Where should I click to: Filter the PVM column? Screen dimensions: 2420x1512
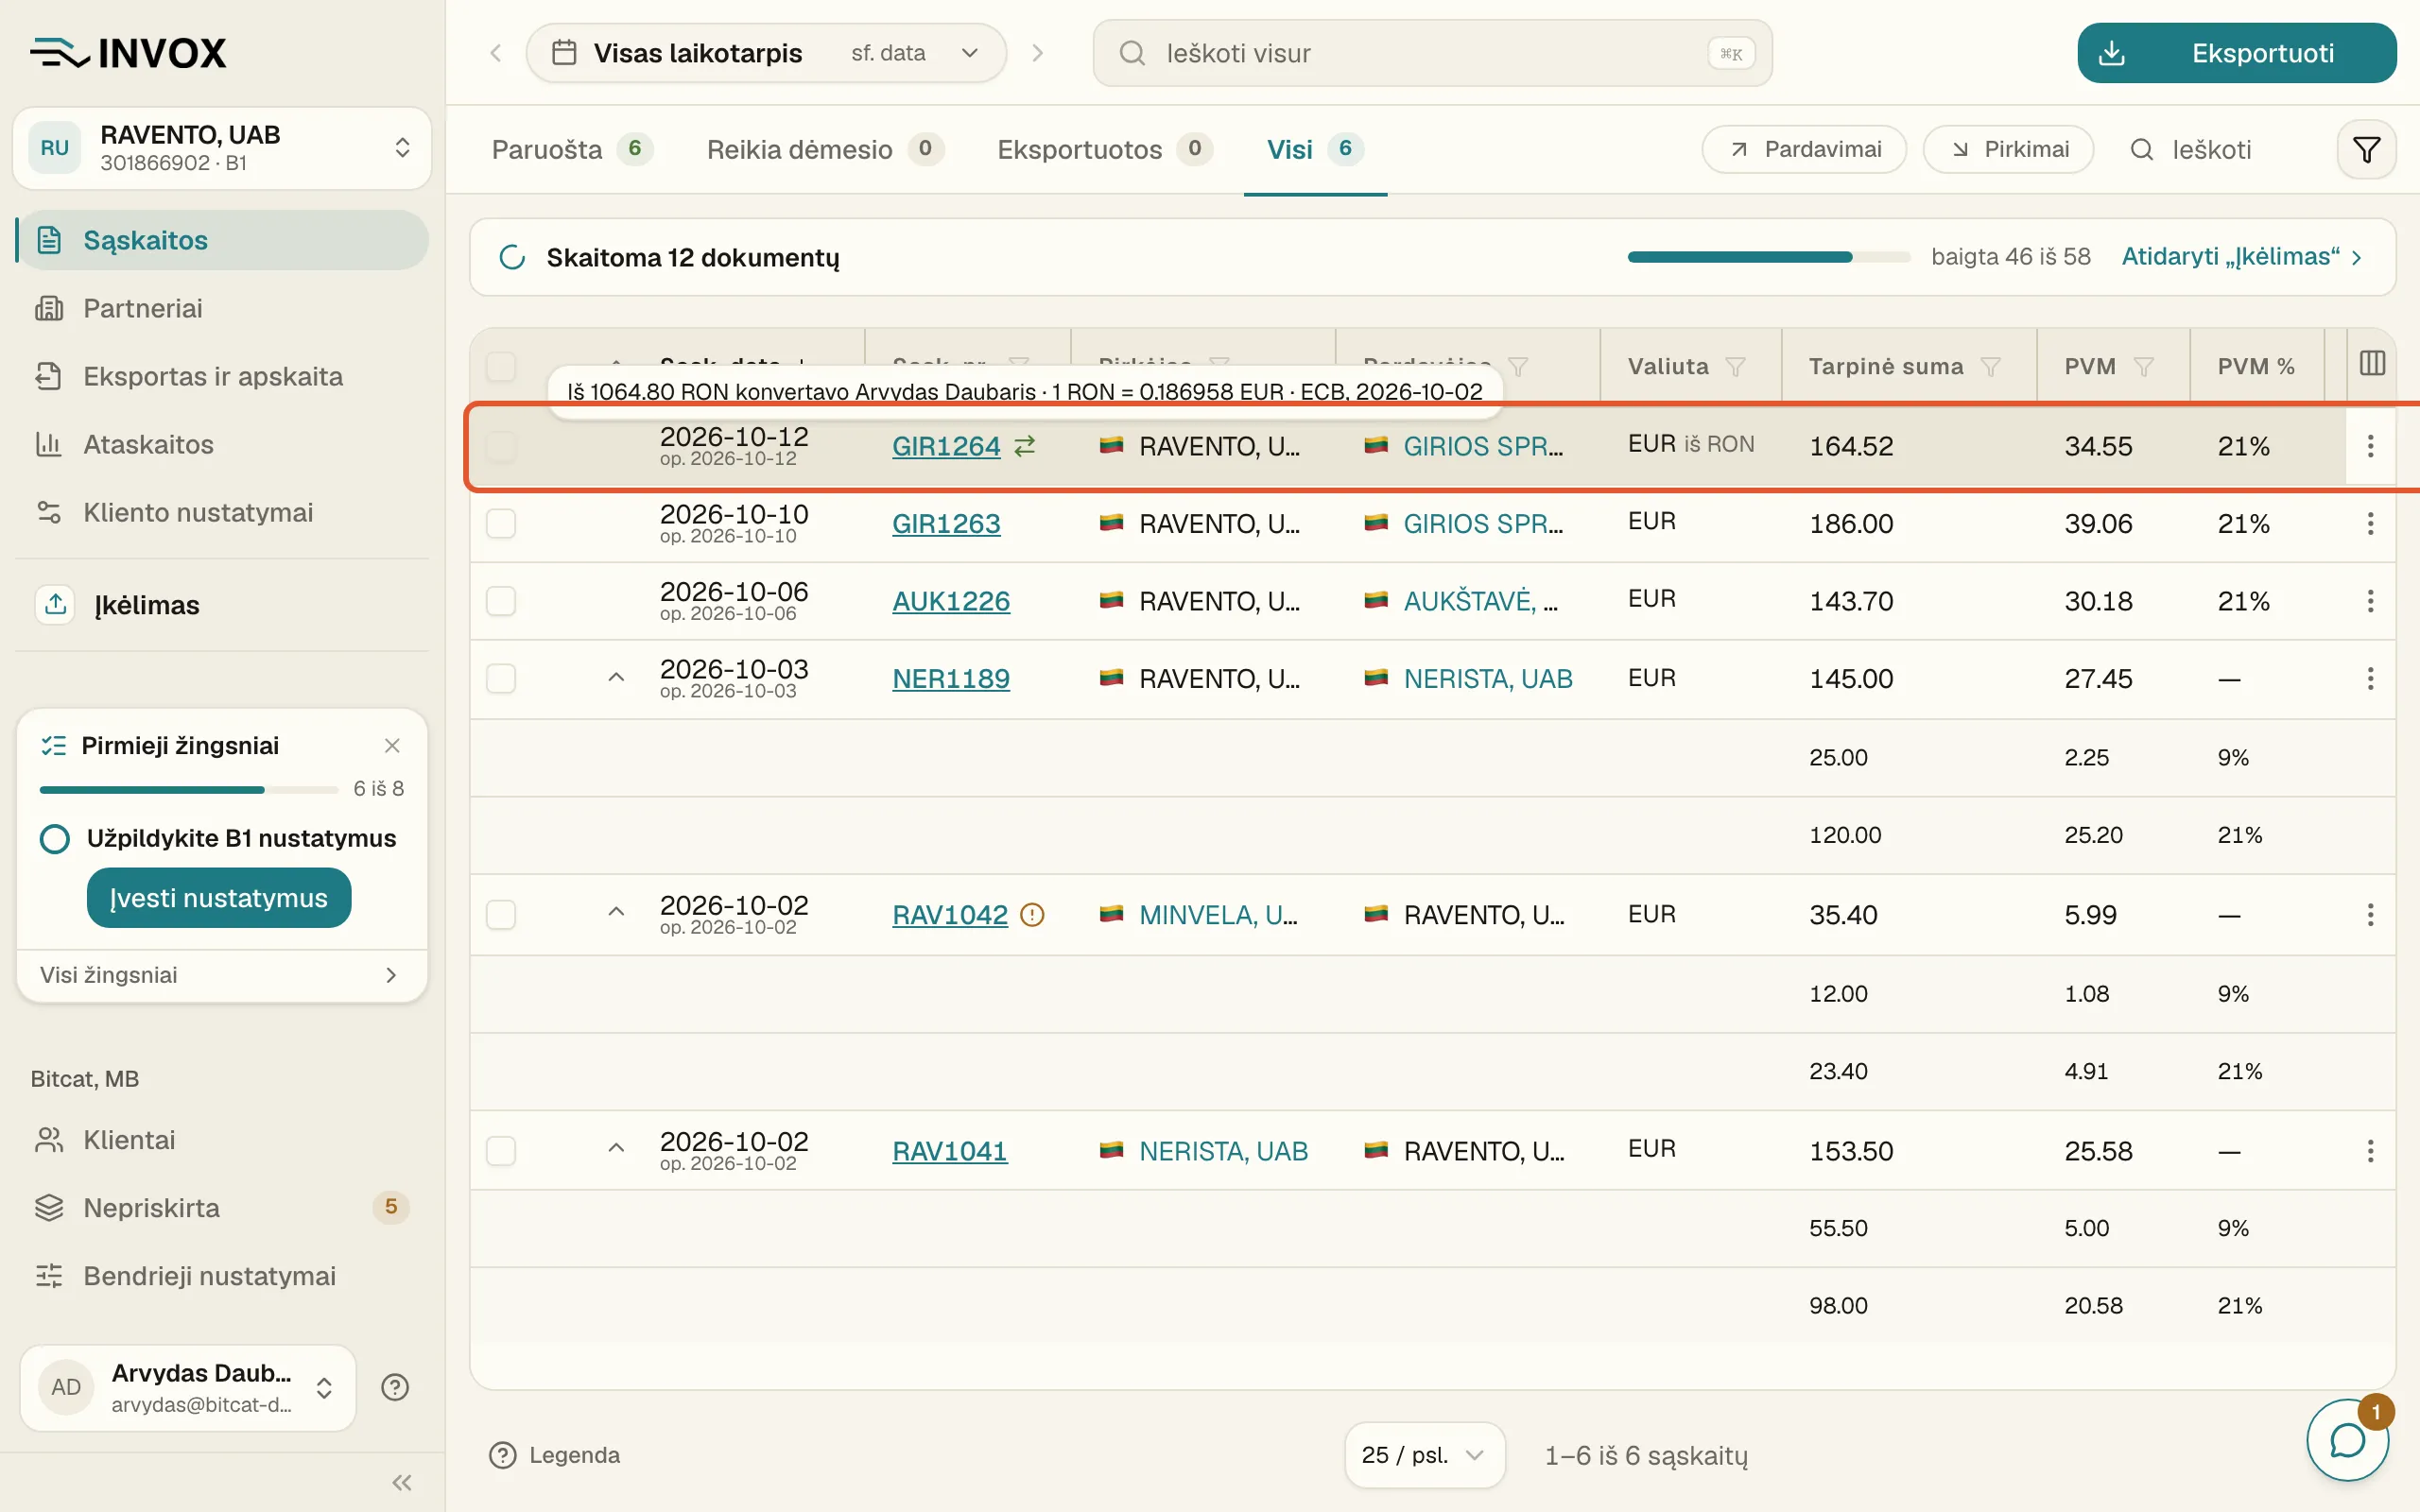click(x=2143, y=367)
